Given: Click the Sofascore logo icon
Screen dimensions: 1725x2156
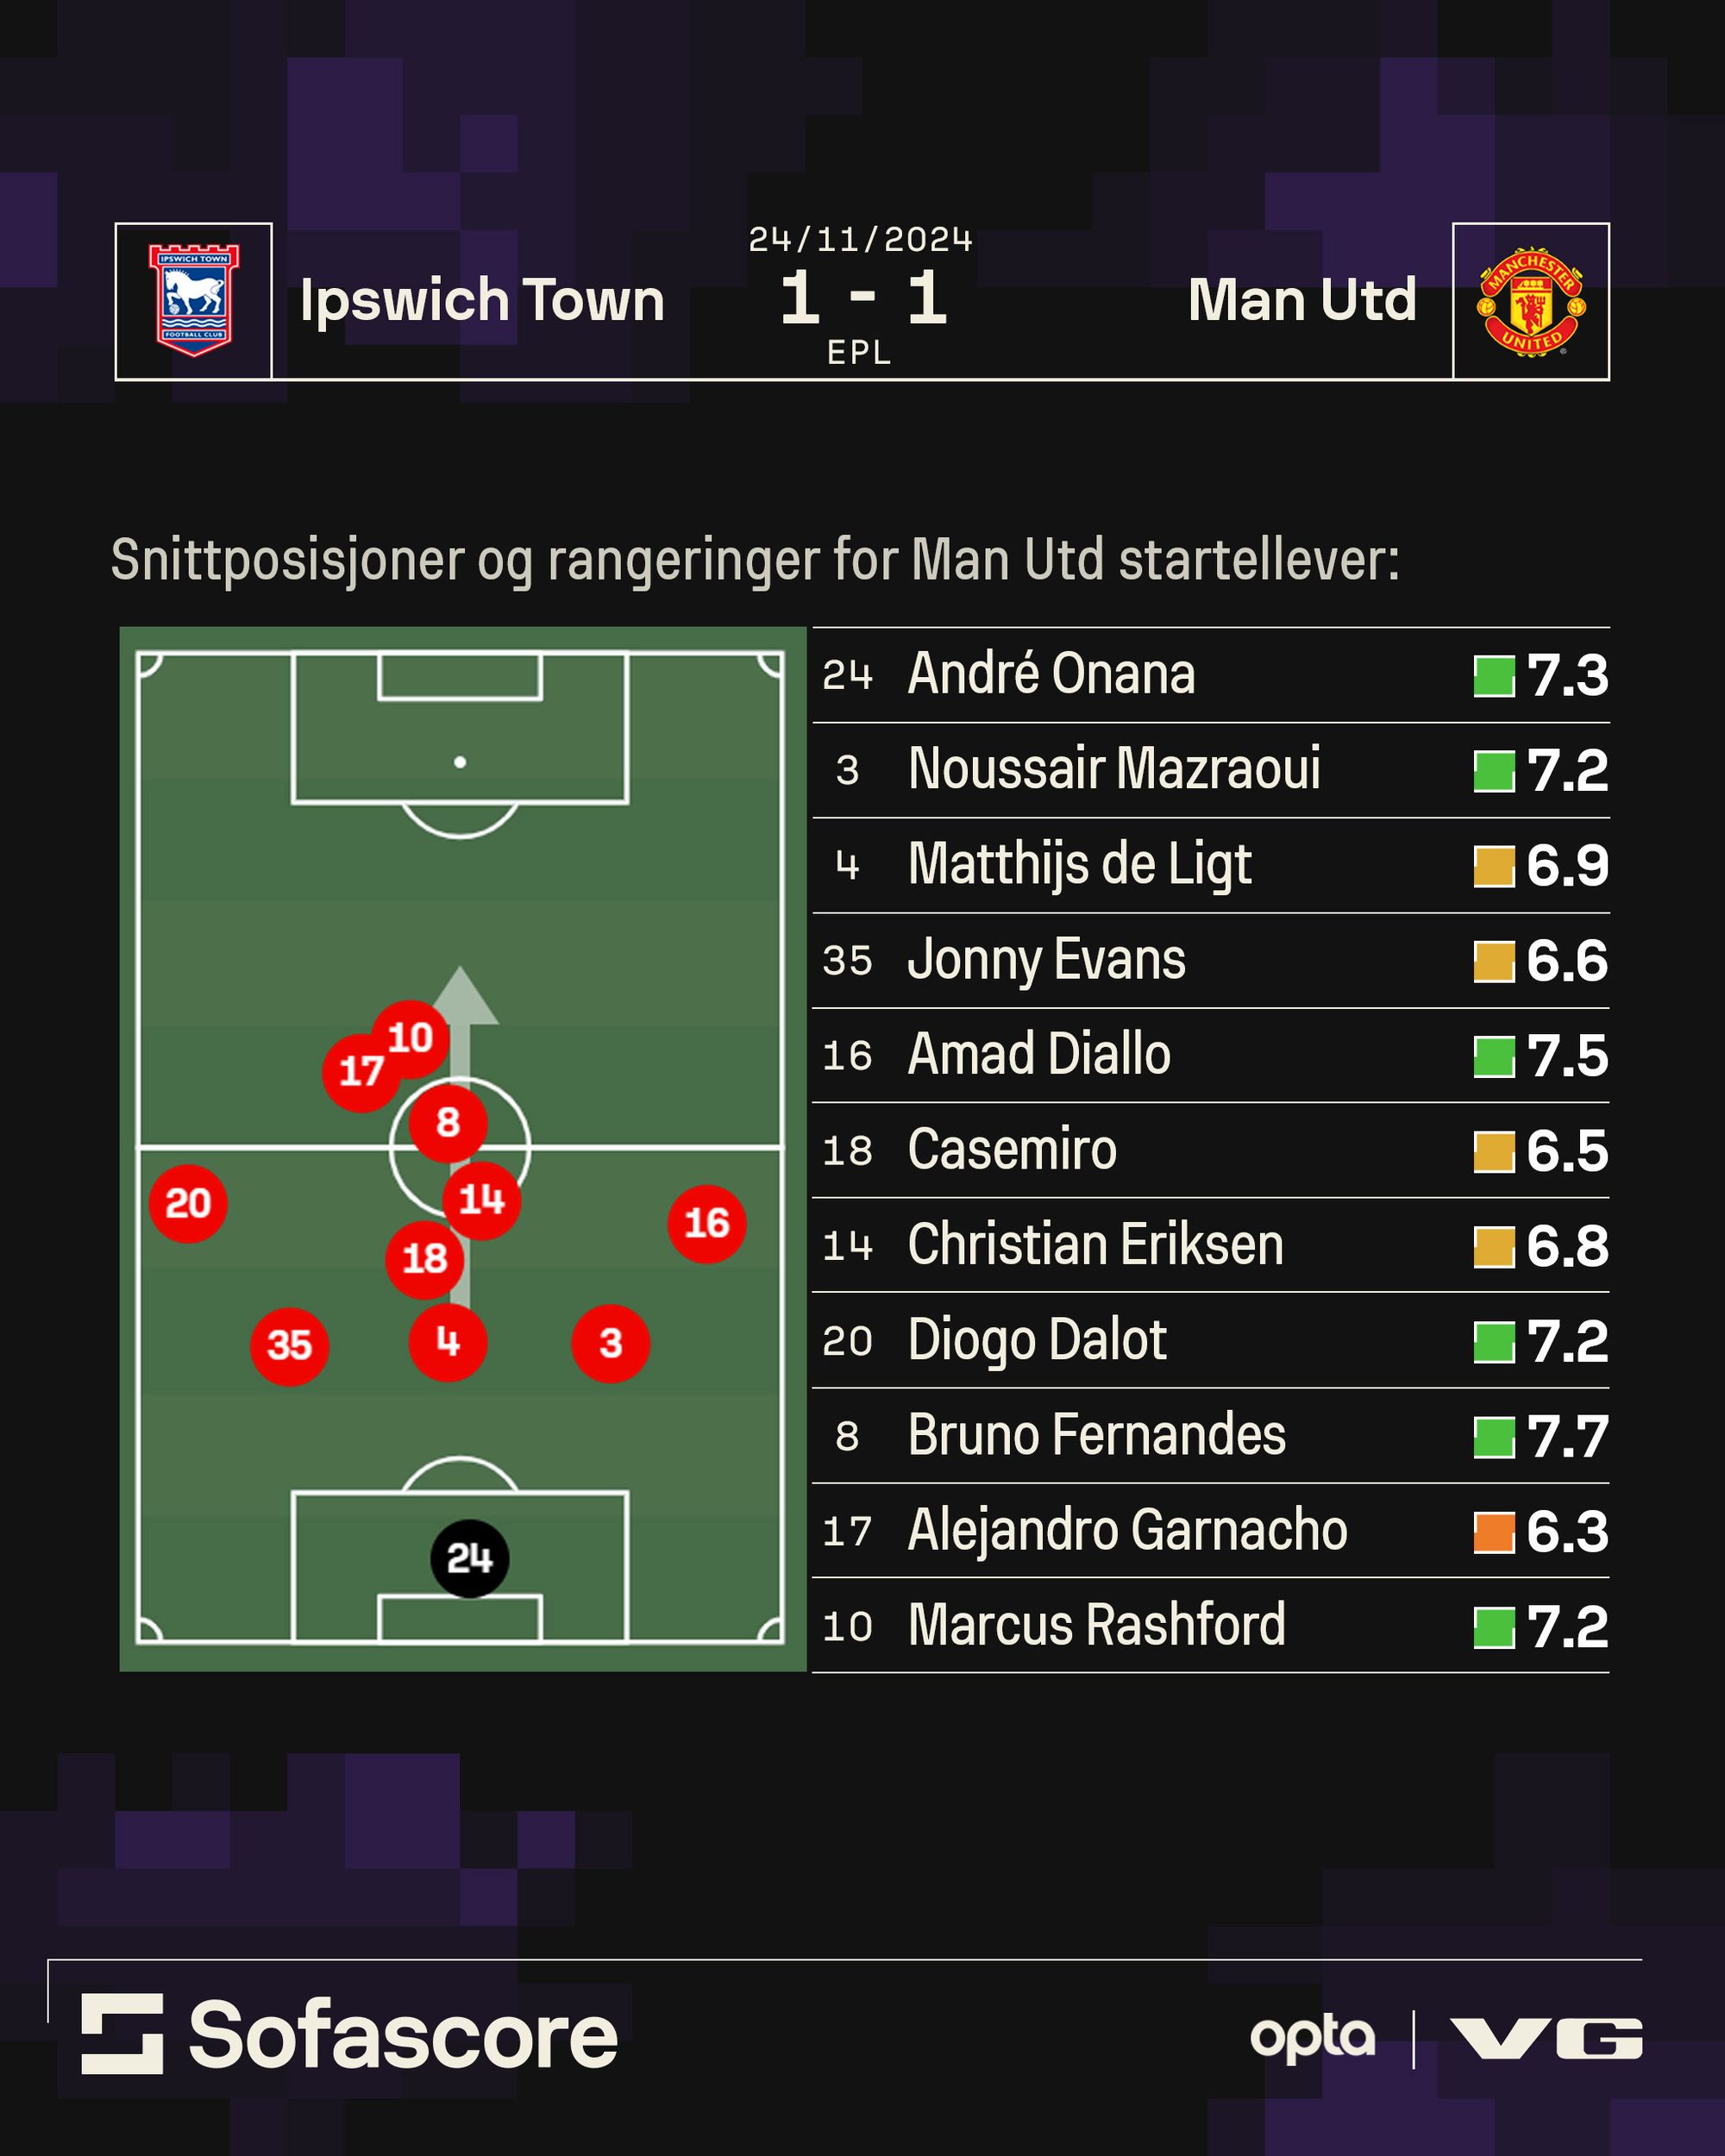Looking at the screenshot, I should point(122,2034).
